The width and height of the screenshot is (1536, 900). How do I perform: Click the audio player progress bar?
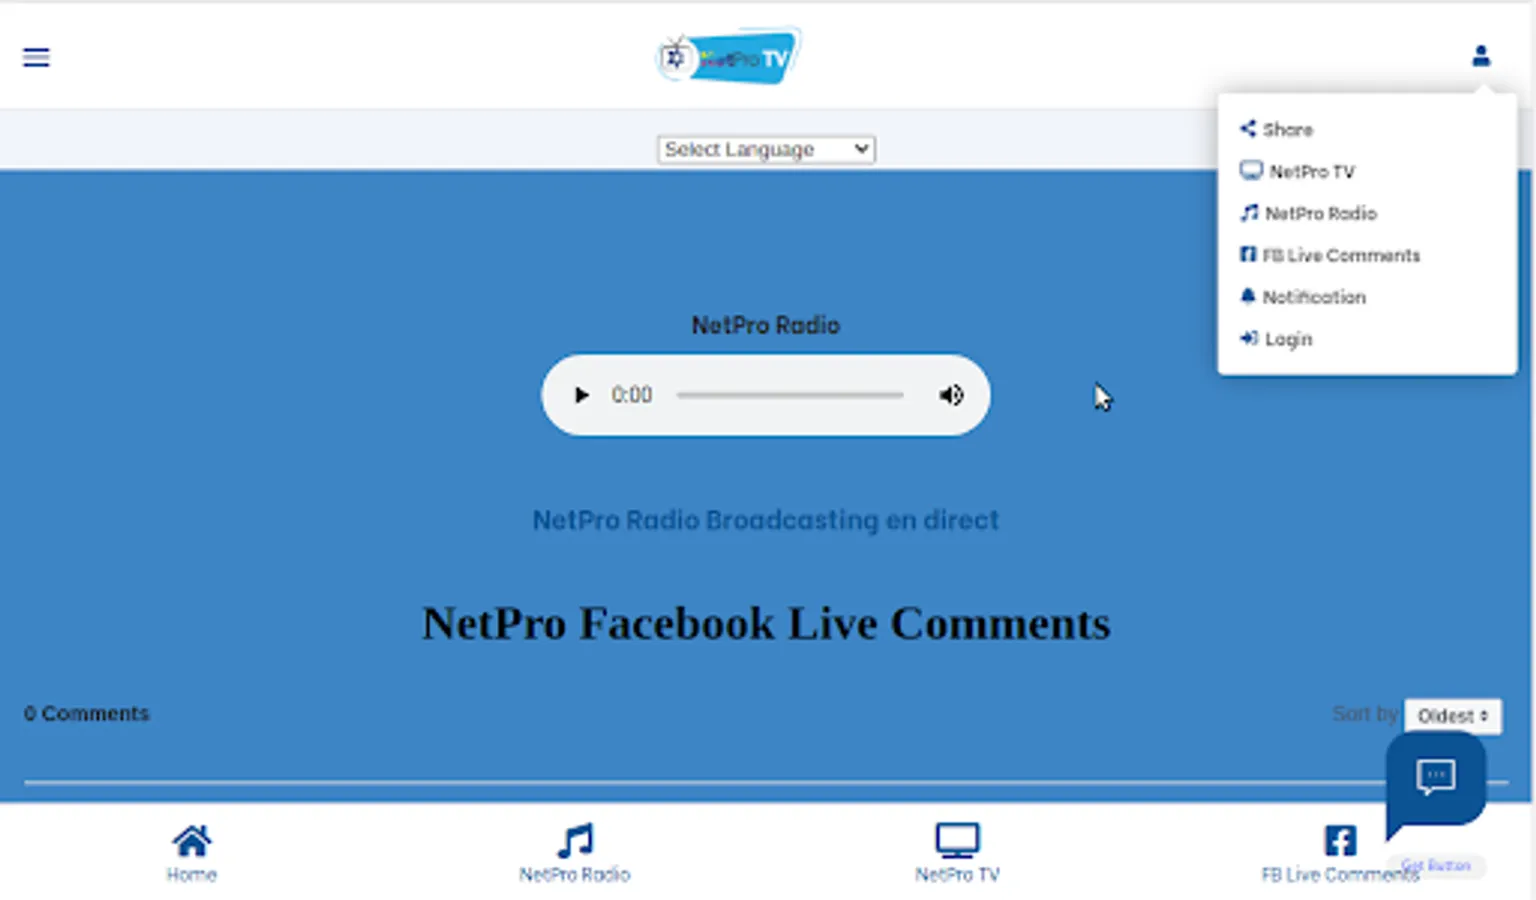790,395
